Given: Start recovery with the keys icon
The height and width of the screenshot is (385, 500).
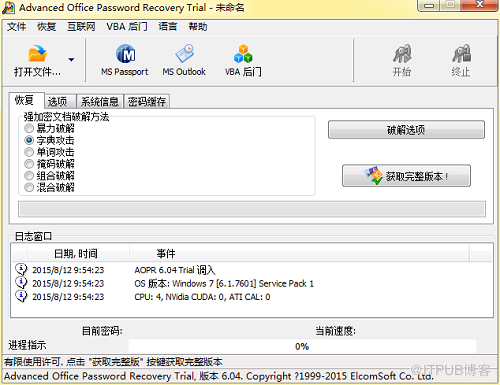Looking at the screenshot, I should point(402,60).
